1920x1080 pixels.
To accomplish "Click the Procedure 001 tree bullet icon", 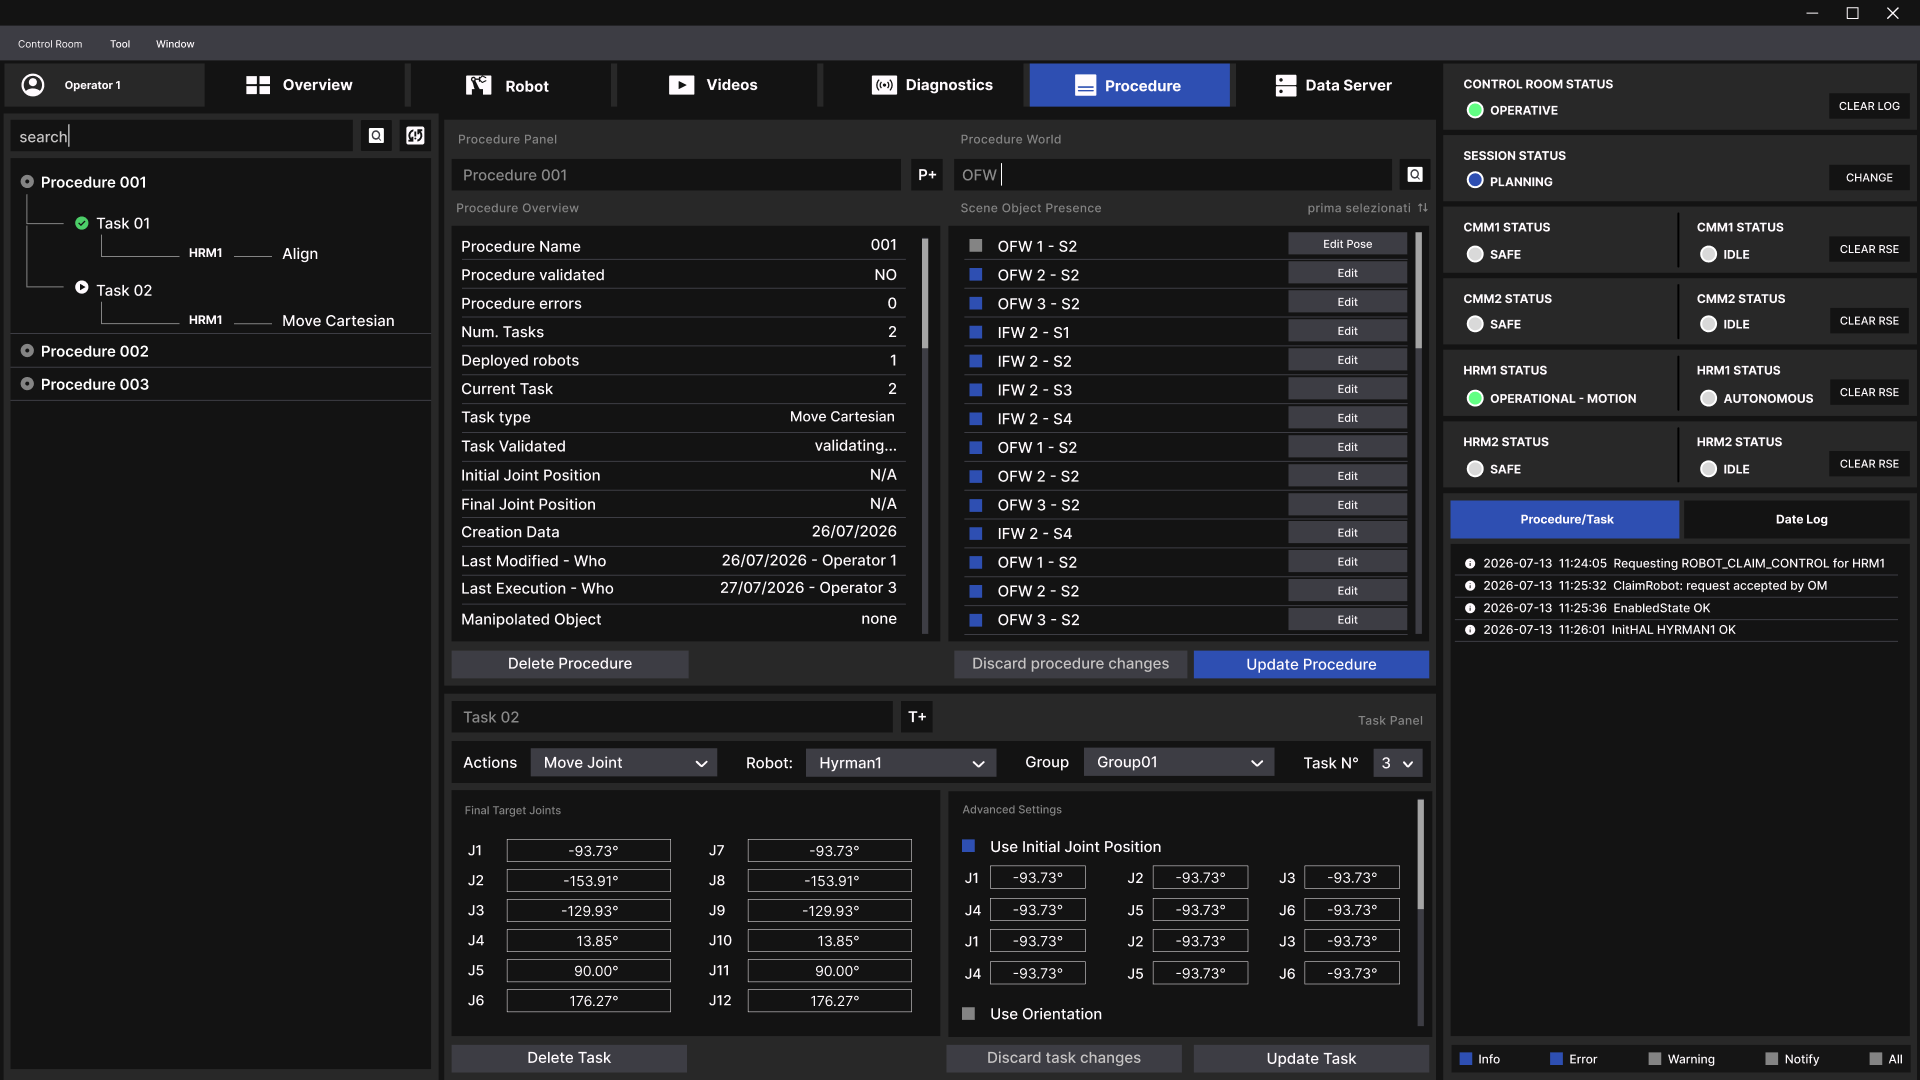I will 27,182.
